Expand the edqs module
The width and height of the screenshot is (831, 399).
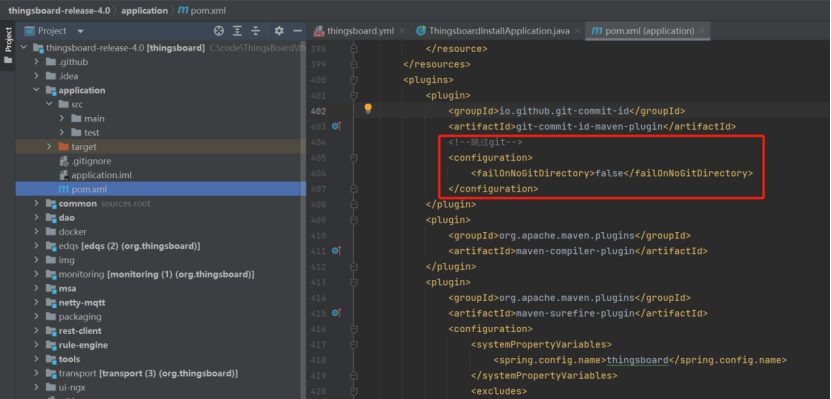[36, 246]
